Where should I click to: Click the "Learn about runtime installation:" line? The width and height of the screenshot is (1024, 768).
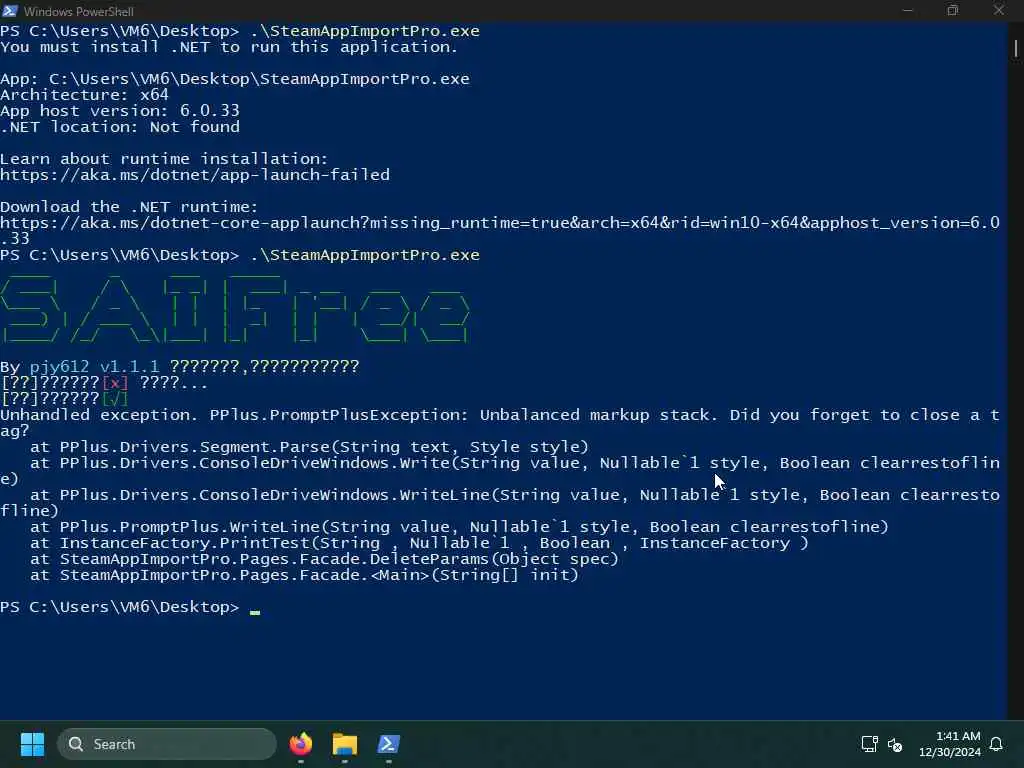[x=164, y=159]
